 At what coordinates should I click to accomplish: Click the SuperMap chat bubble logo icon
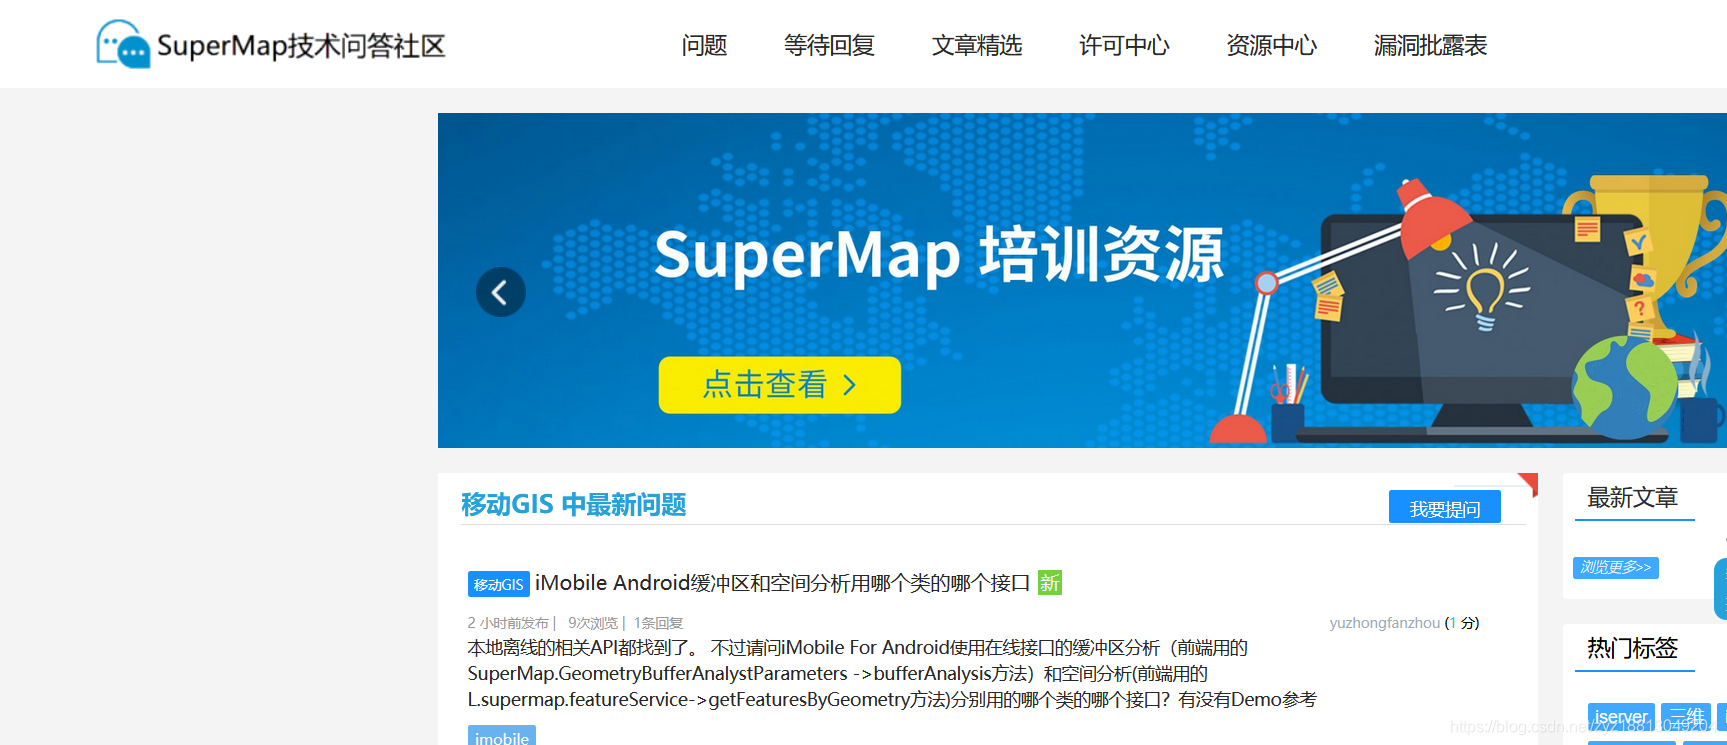[x=123, y=44]
